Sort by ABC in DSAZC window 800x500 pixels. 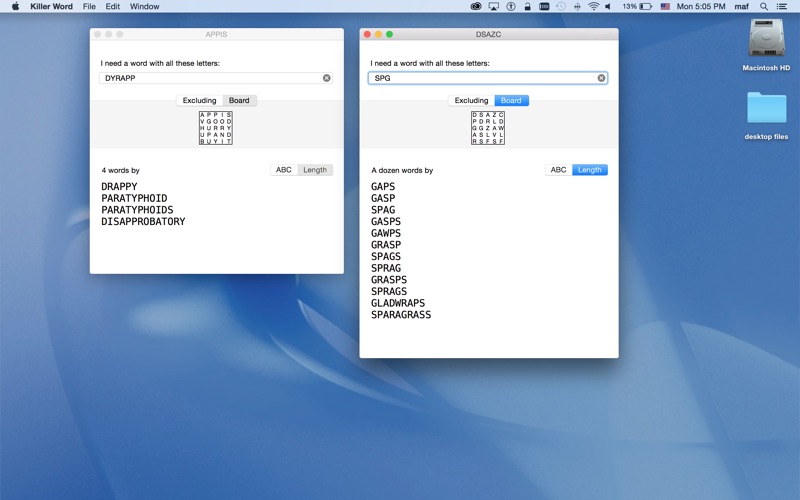pyautogui.click(x=558, y=170)
